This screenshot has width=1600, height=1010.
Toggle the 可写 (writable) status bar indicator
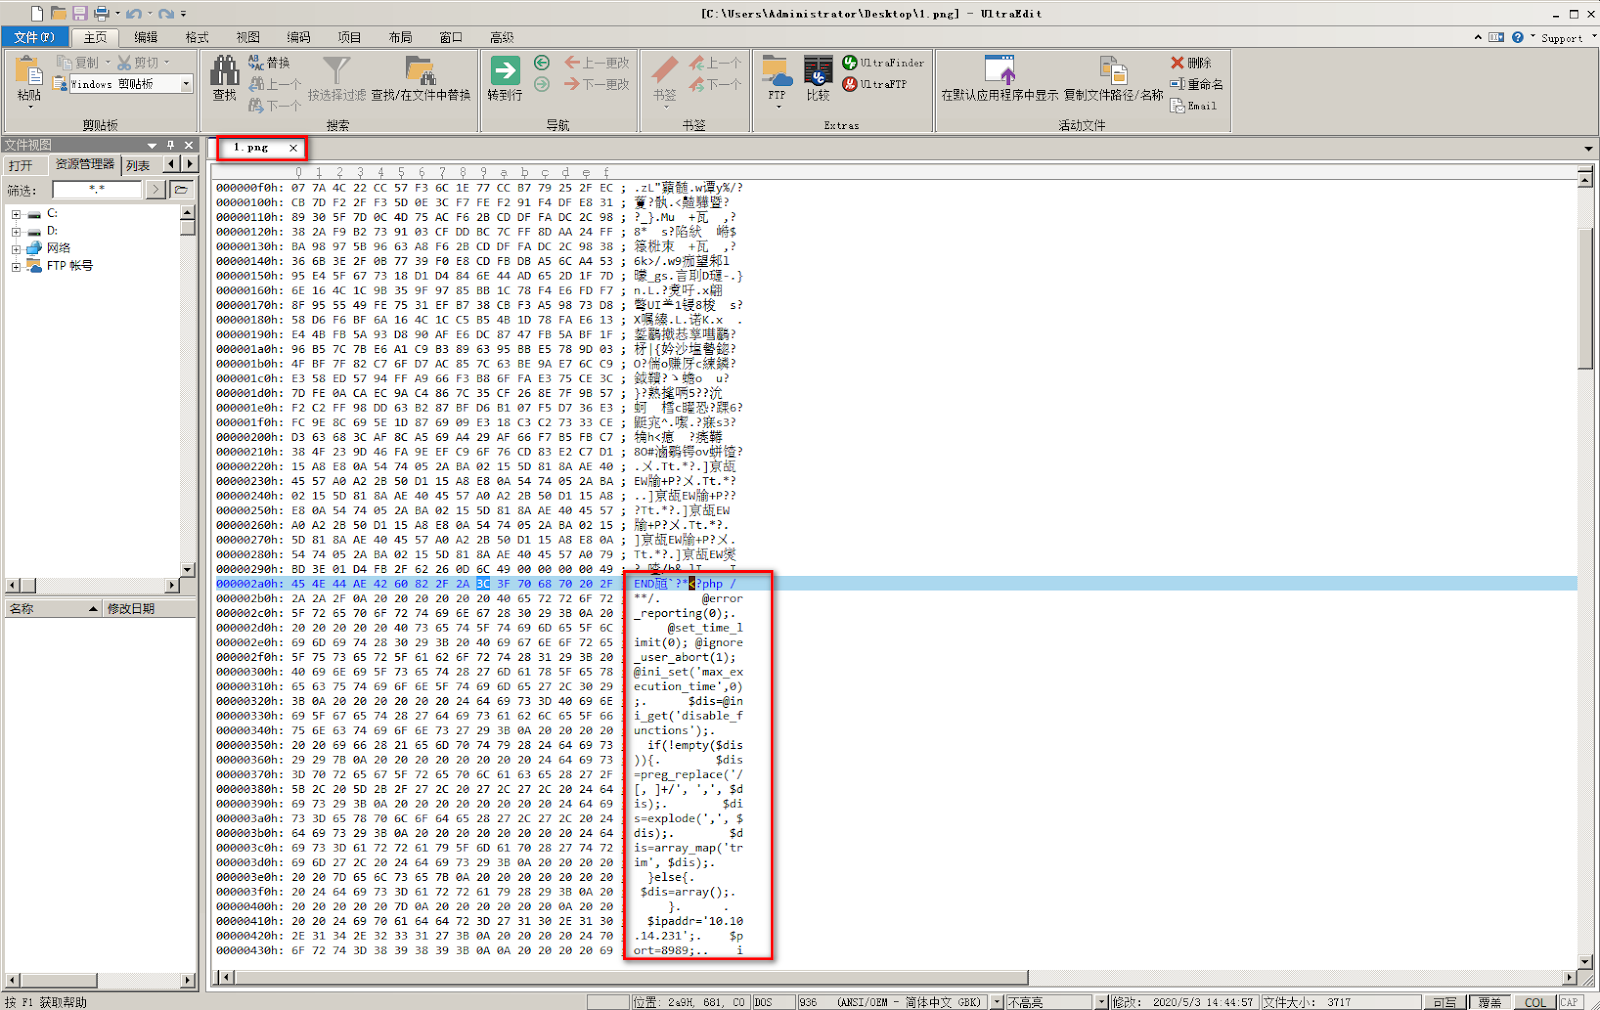click(1445, 1002)
